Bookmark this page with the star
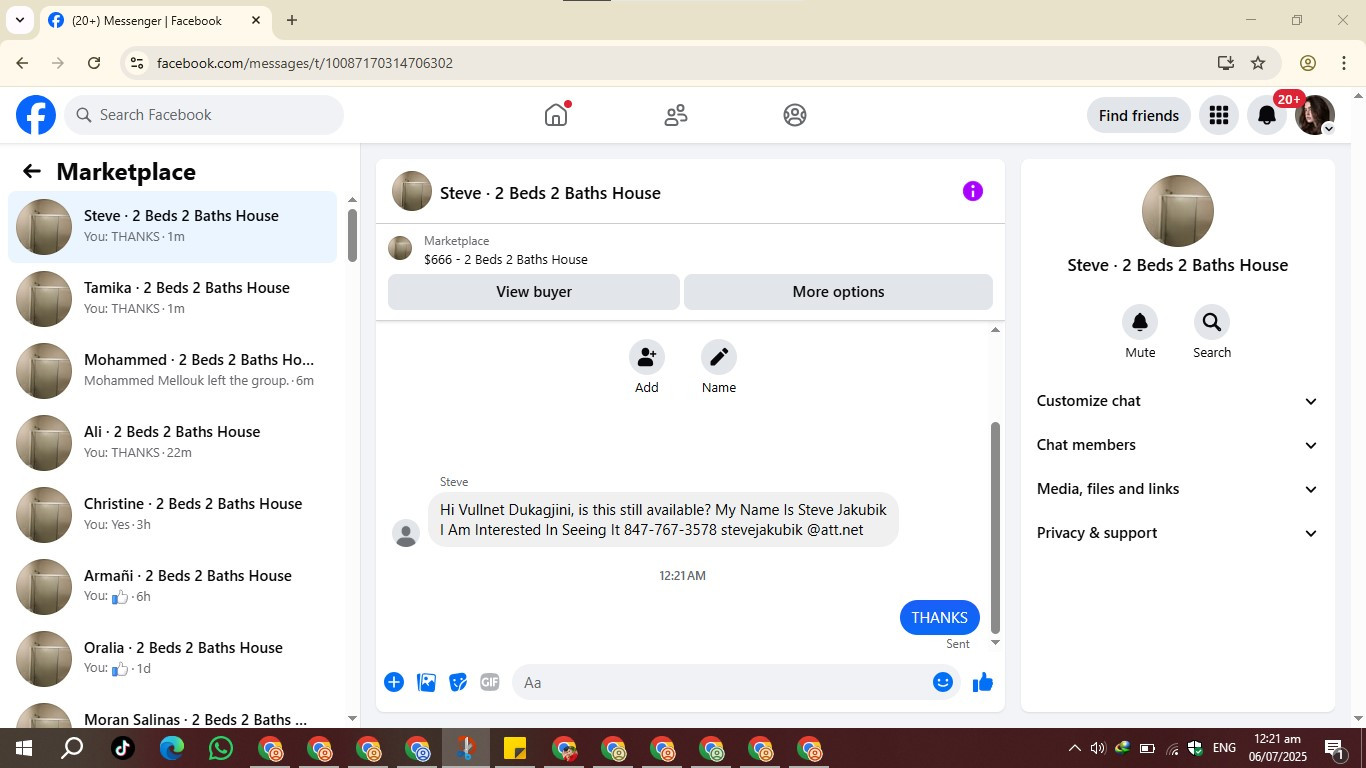 [x=1258, y=63]
